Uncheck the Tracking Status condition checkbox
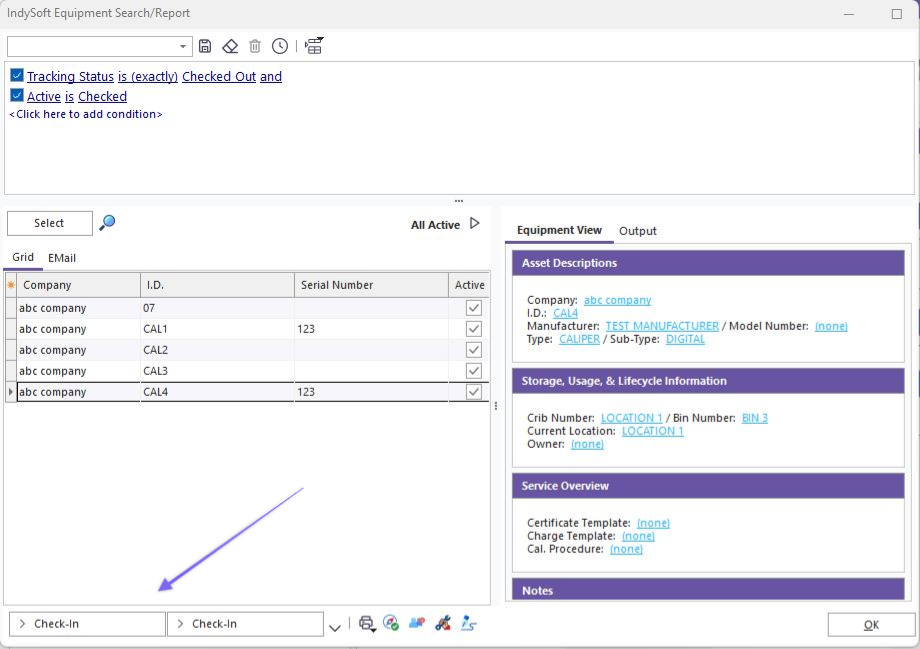The height and width of the screenshot is (649, 920). pyautogui.click(x=17, y=76)
